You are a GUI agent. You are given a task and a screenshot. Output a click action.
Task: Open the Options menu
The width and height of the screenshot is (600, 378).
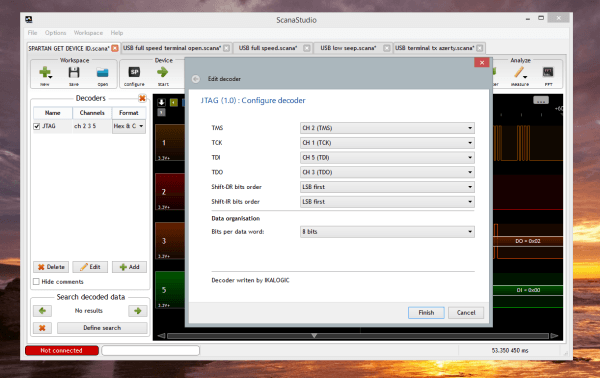tap(55, 33)
